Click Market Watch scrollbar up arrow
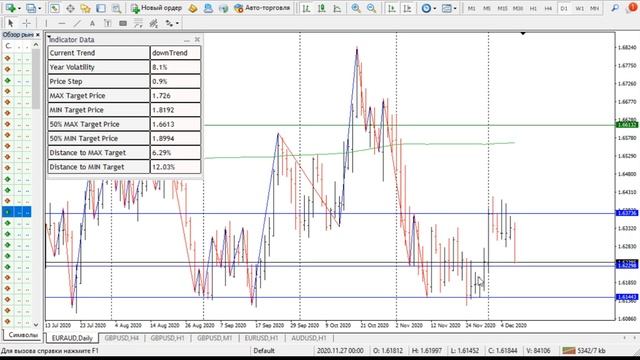The image size is (640, 360). coord(36,45)
